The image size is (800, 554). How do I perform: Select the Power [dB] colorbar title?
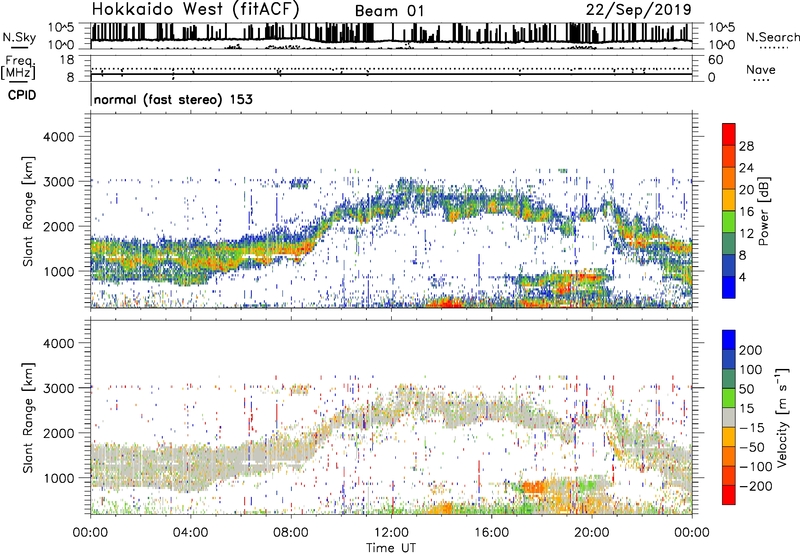coord(764,211)
